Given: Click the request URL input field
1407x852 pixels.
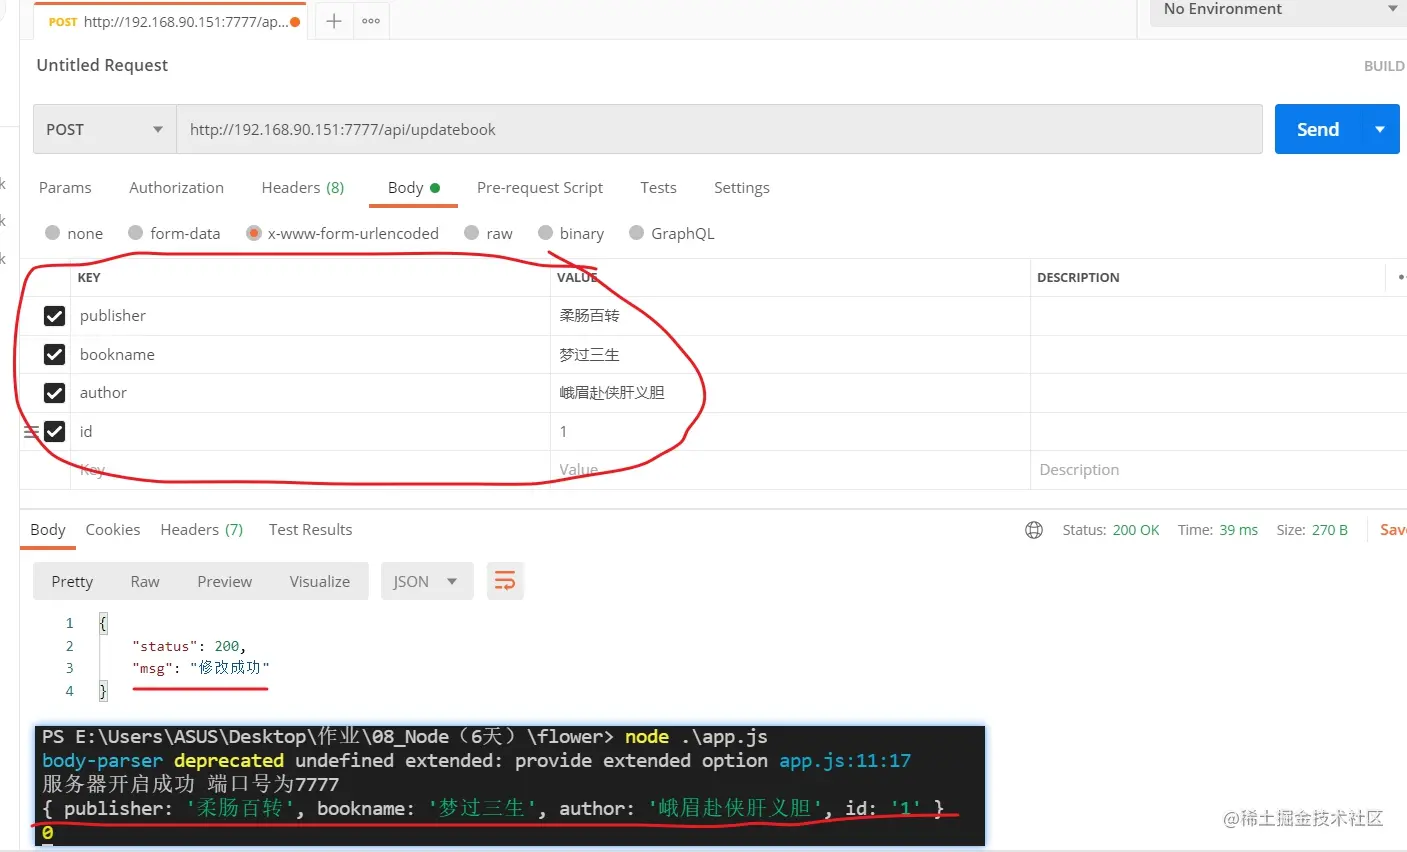Looking at the screenshot, I should 720,129.
